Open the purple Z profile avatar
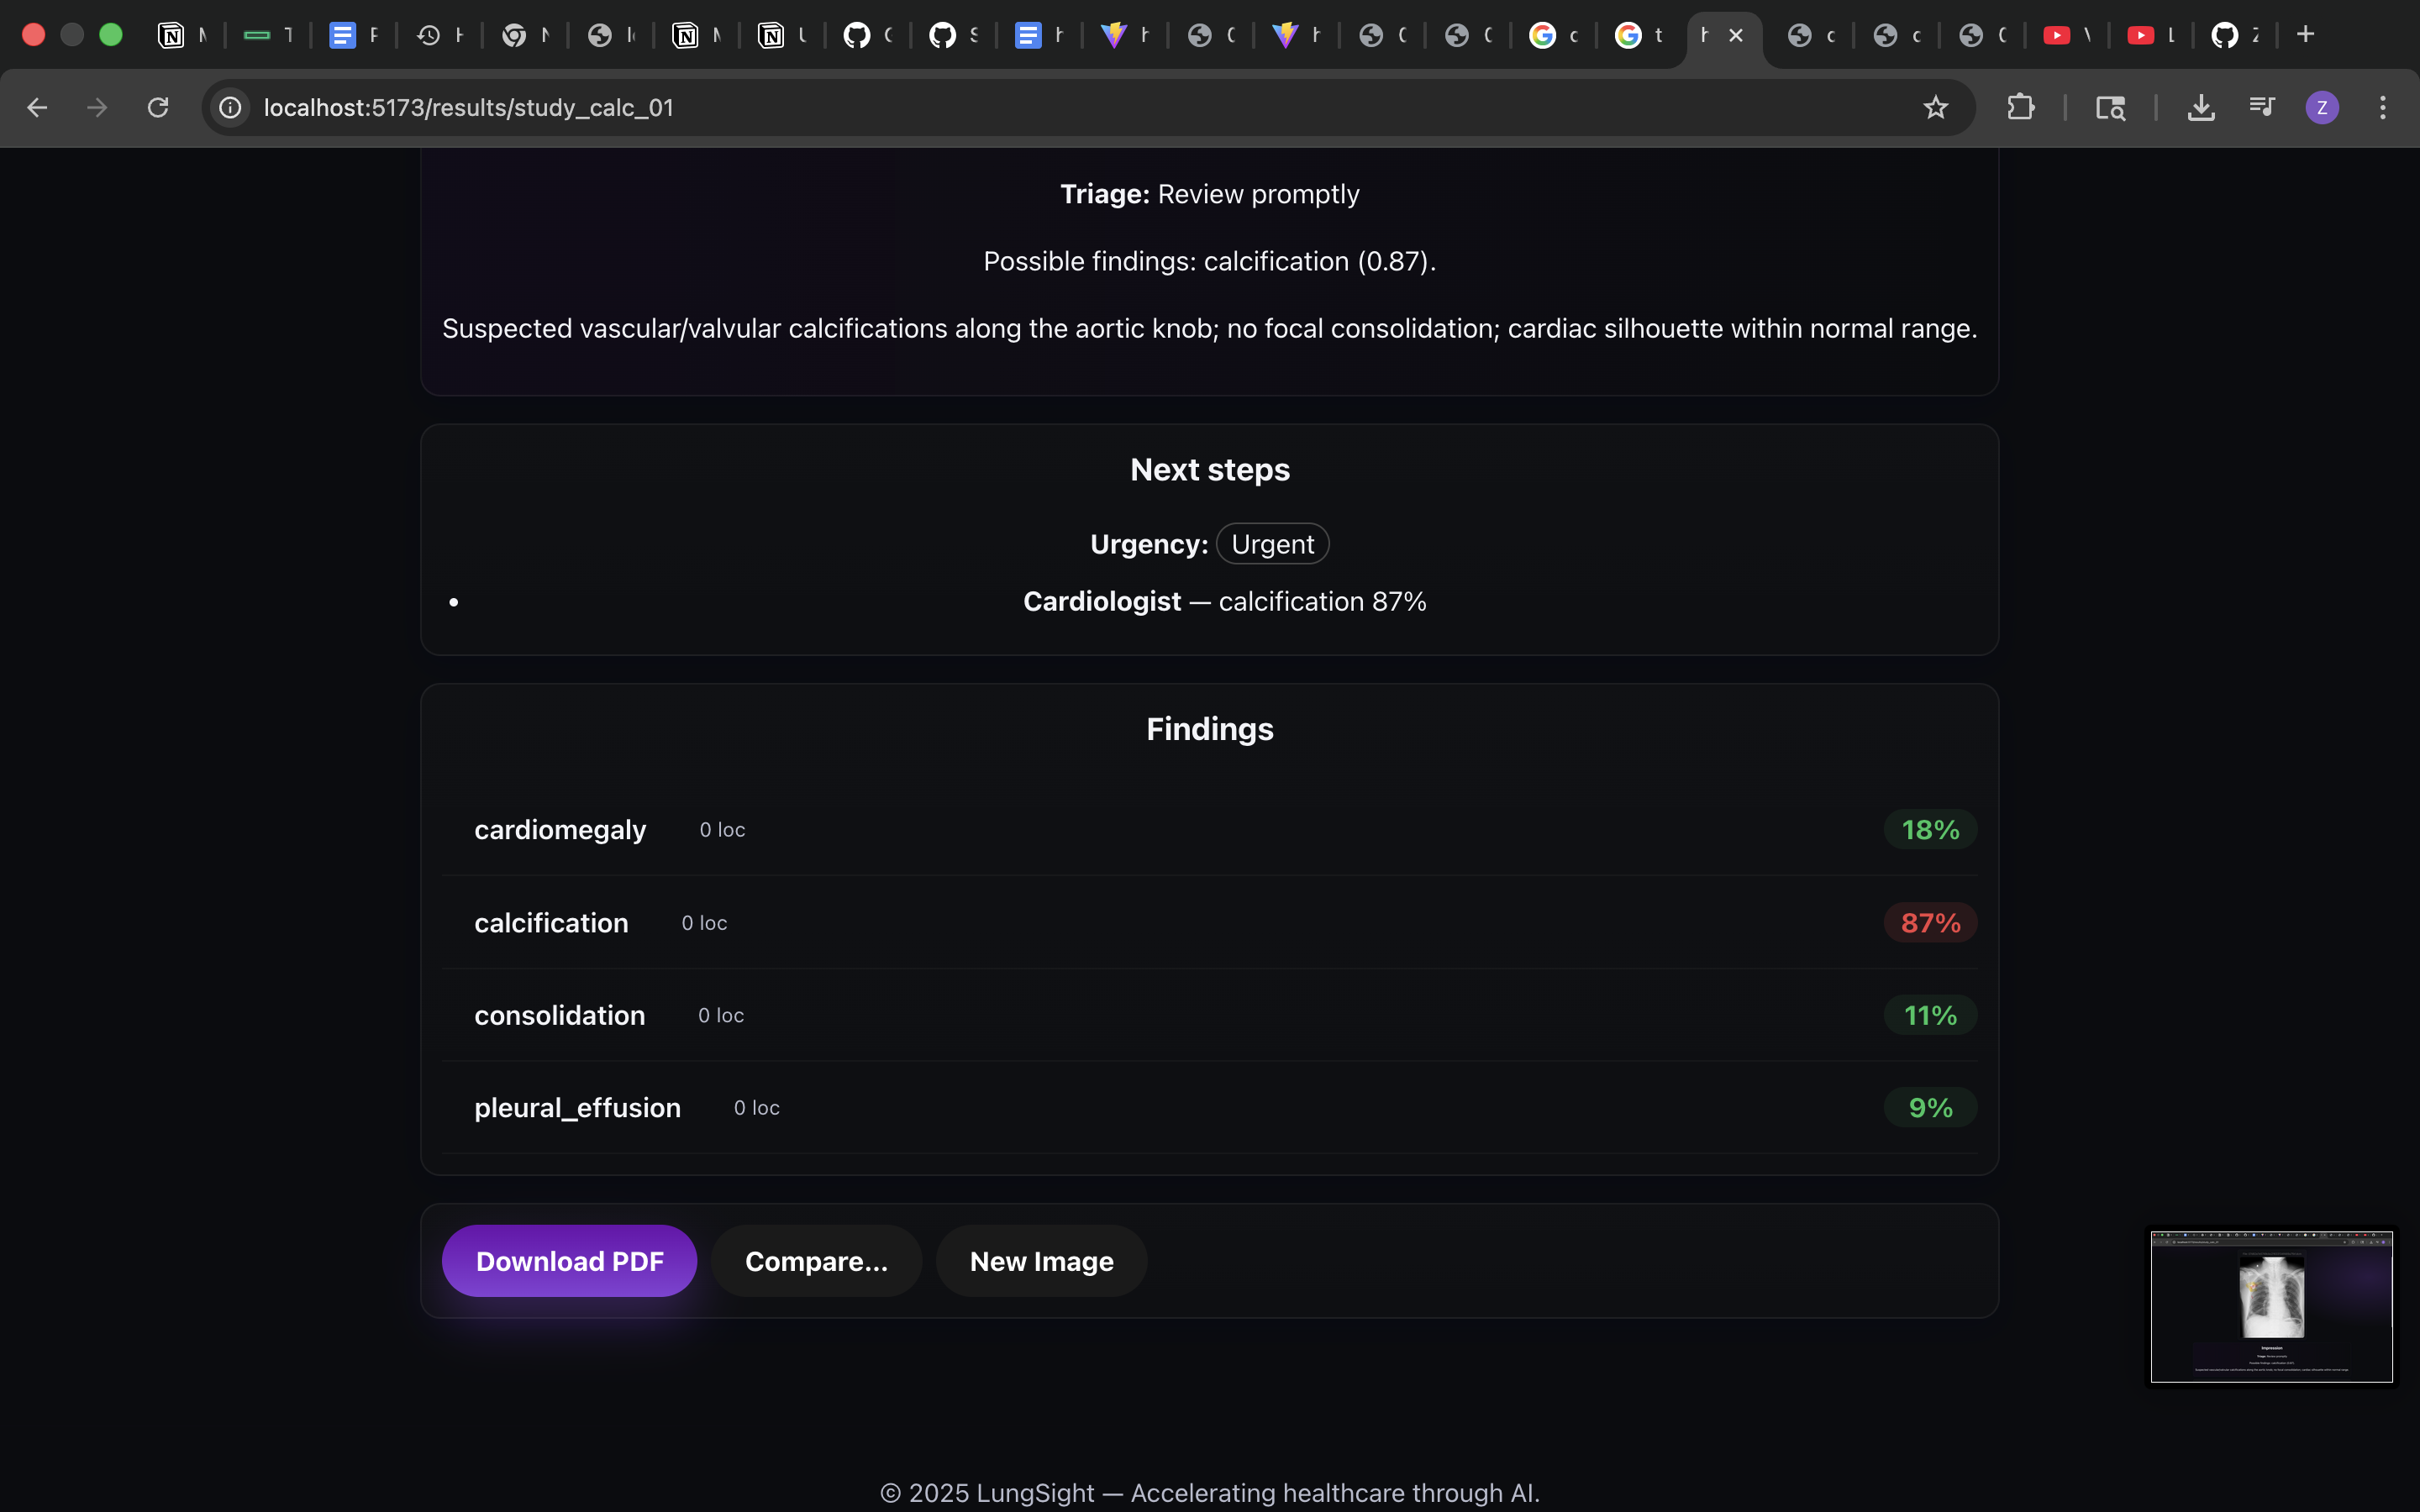This screenshot has height=1512, width=2420. [x=2322, y=107]
